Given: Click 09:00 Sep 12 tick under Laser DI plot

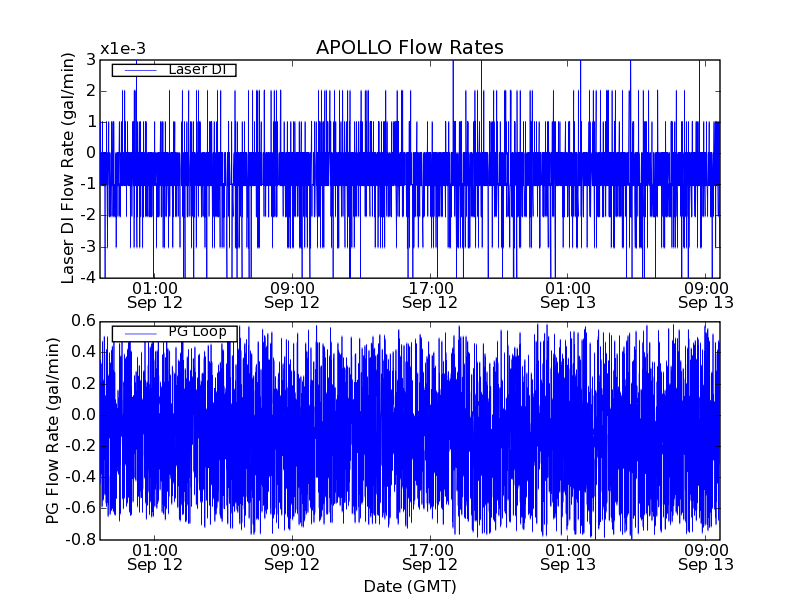Looking at the screenshot, I should pos(292,295).
